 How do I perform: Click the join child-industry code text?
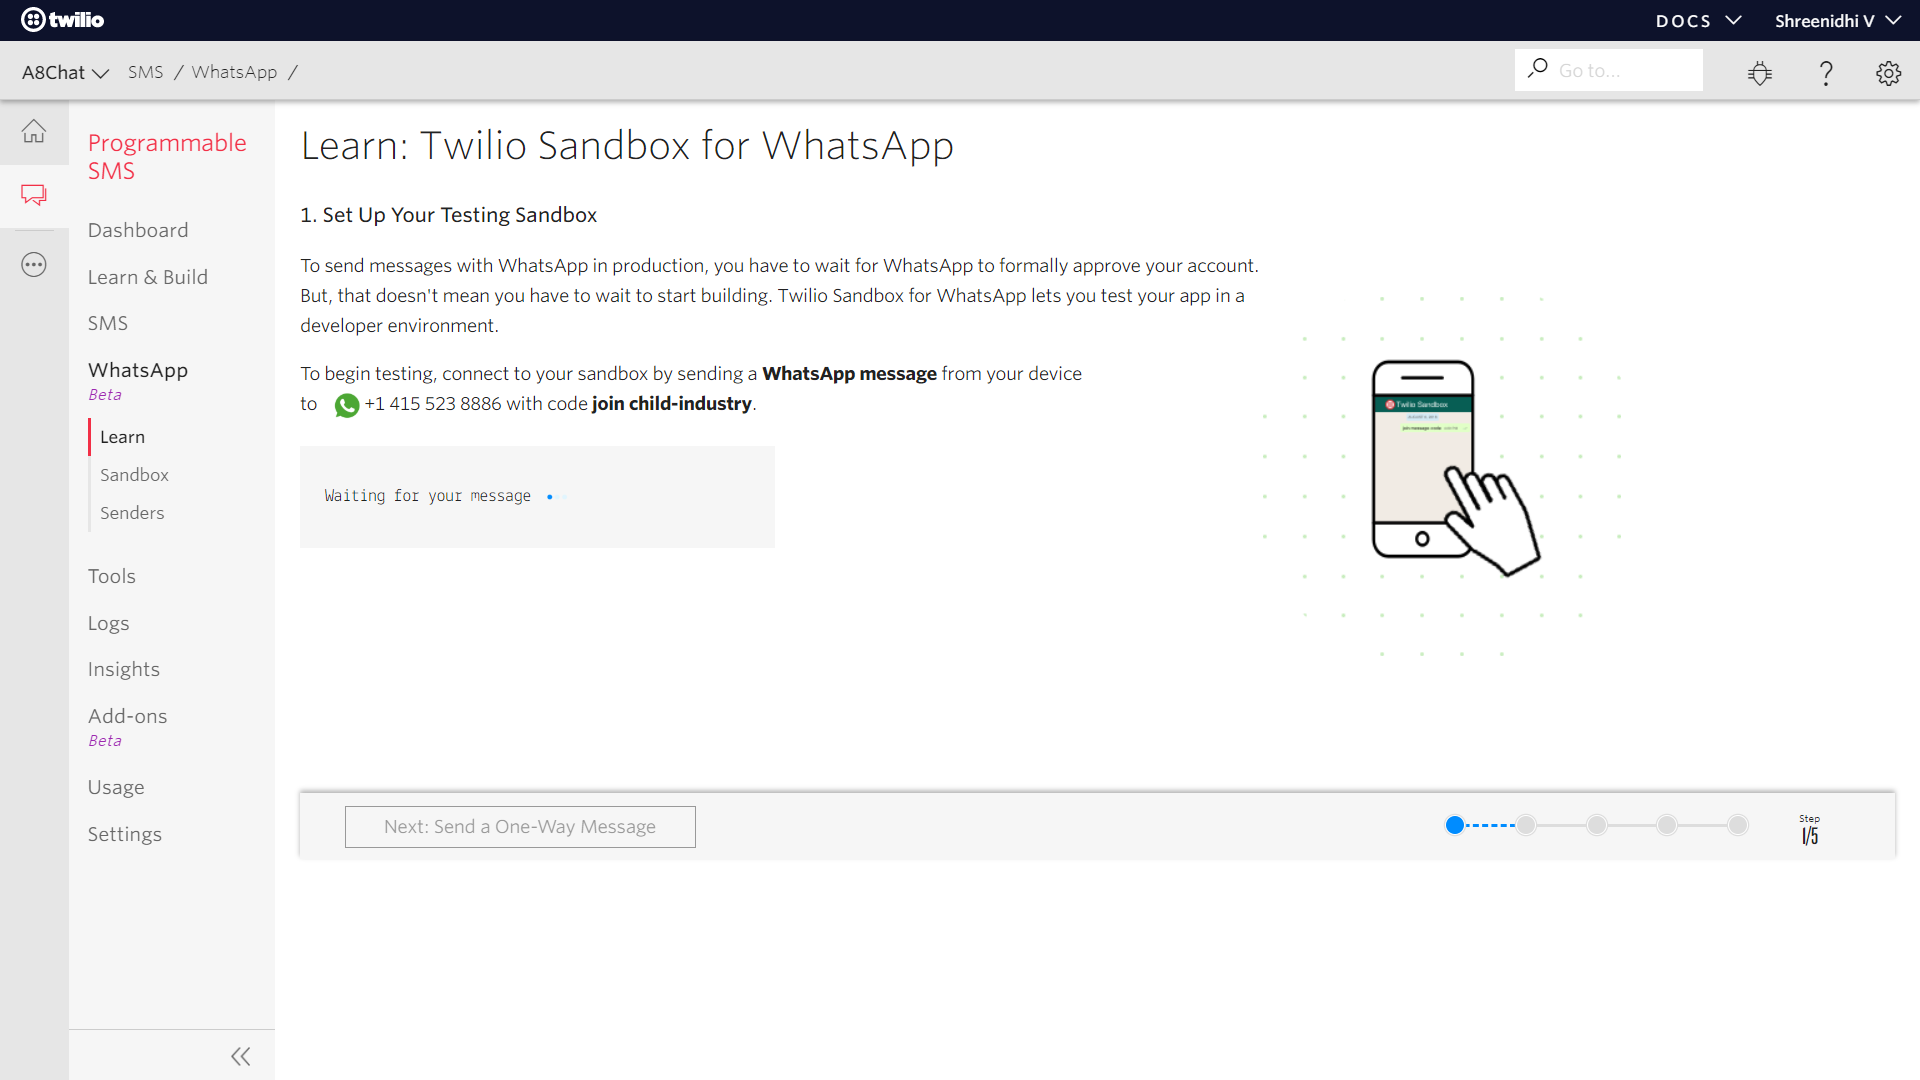(672, 404)
